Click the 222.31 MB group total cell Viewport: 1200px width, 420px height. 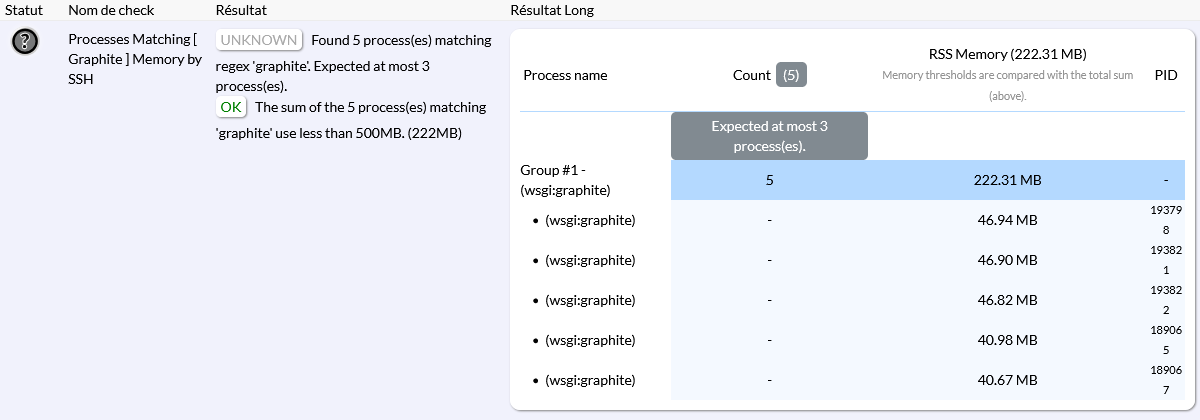(x=1008, y=180)
